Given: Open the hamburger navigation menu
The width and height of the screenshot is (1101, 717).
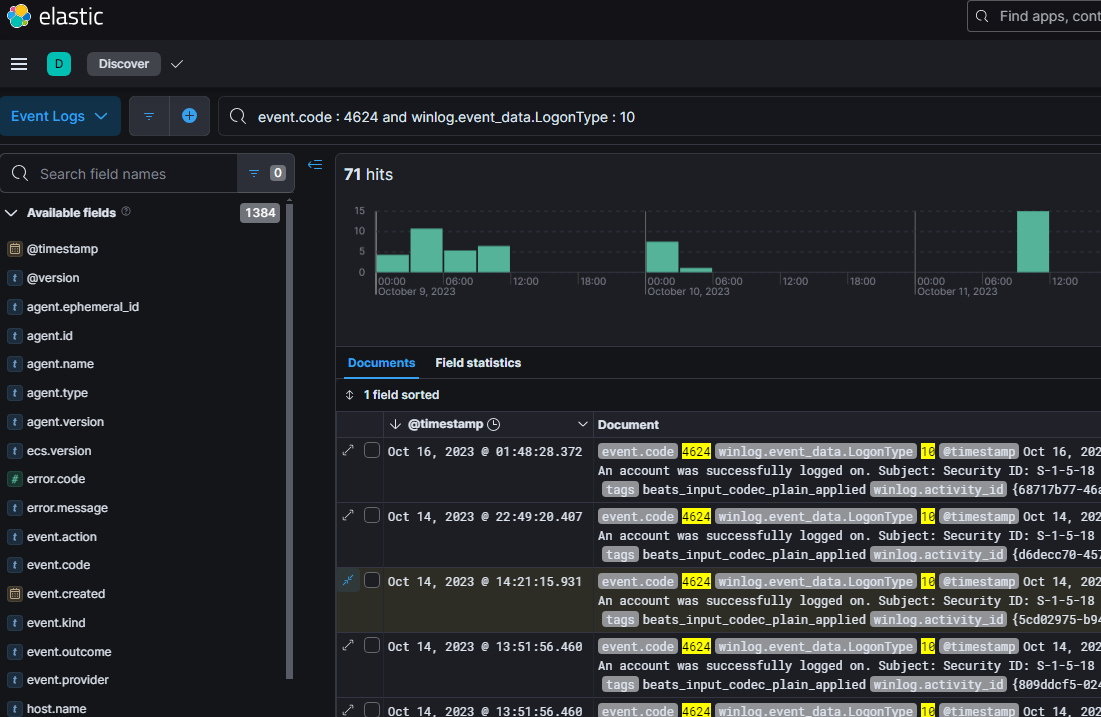Looking at the screenshot, I should 18,64.
